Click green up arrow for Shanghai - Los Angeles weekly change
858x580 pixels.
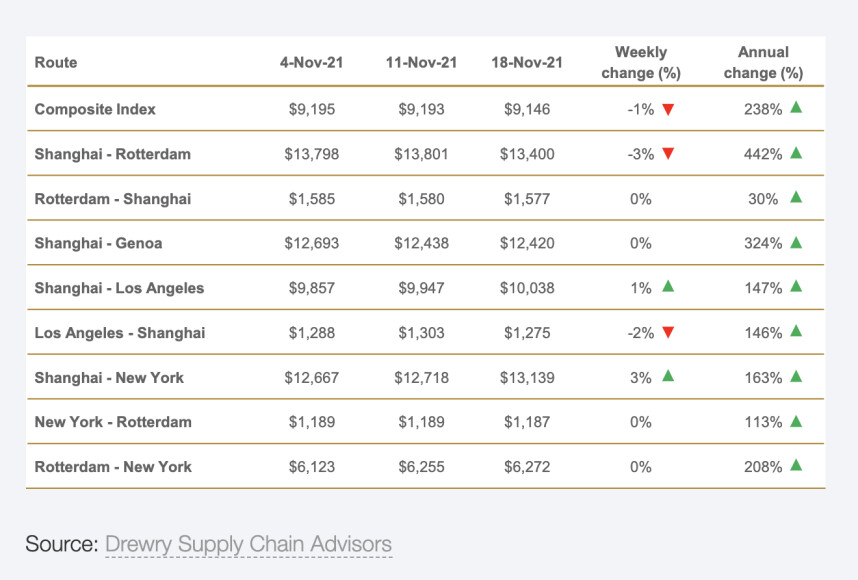[x=668, y=287]
